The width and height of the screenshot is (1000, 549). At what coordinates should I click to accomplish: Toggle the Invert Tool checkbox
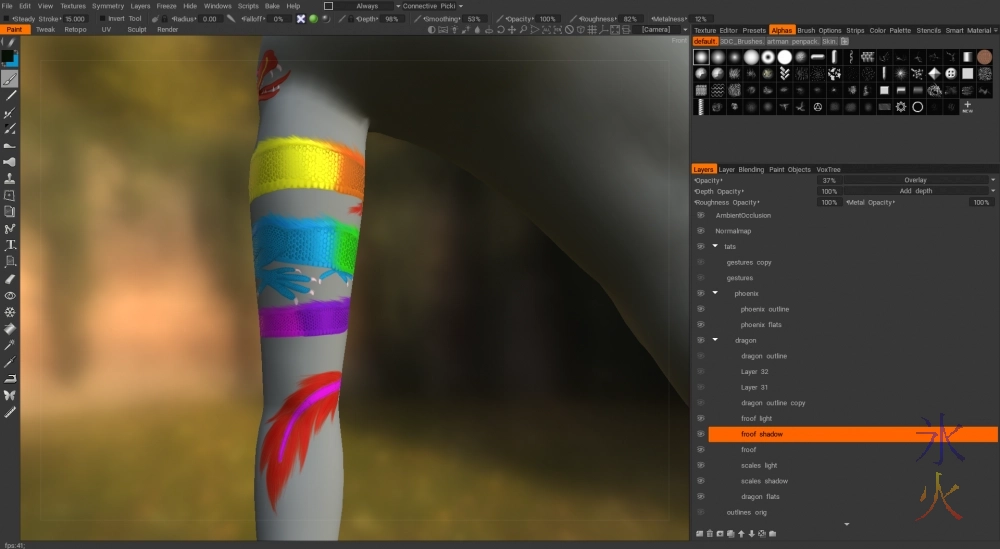tap(104, 18)
